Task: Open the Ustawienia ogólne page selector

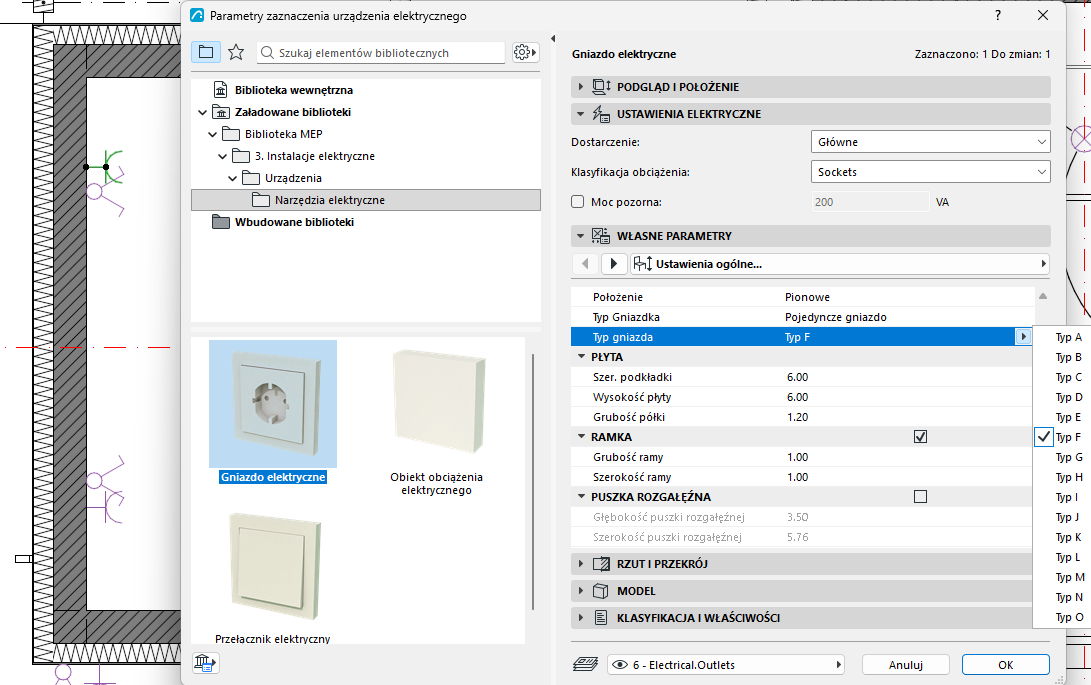Action: 839,264
